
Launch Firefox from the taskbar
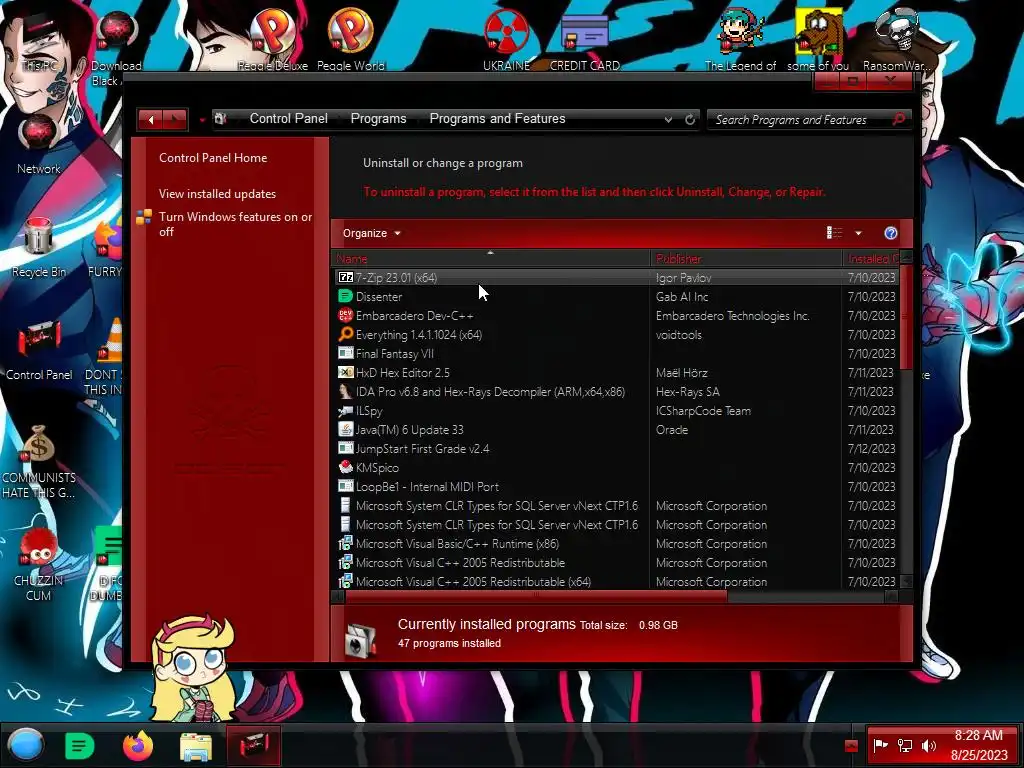[138, 746]
